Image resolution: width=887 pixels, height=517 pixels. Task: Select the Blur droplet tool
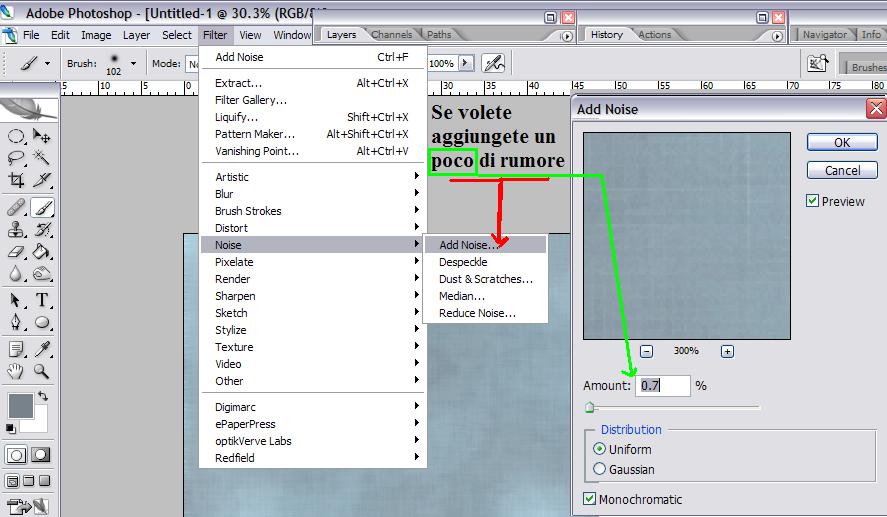(16, 274)
